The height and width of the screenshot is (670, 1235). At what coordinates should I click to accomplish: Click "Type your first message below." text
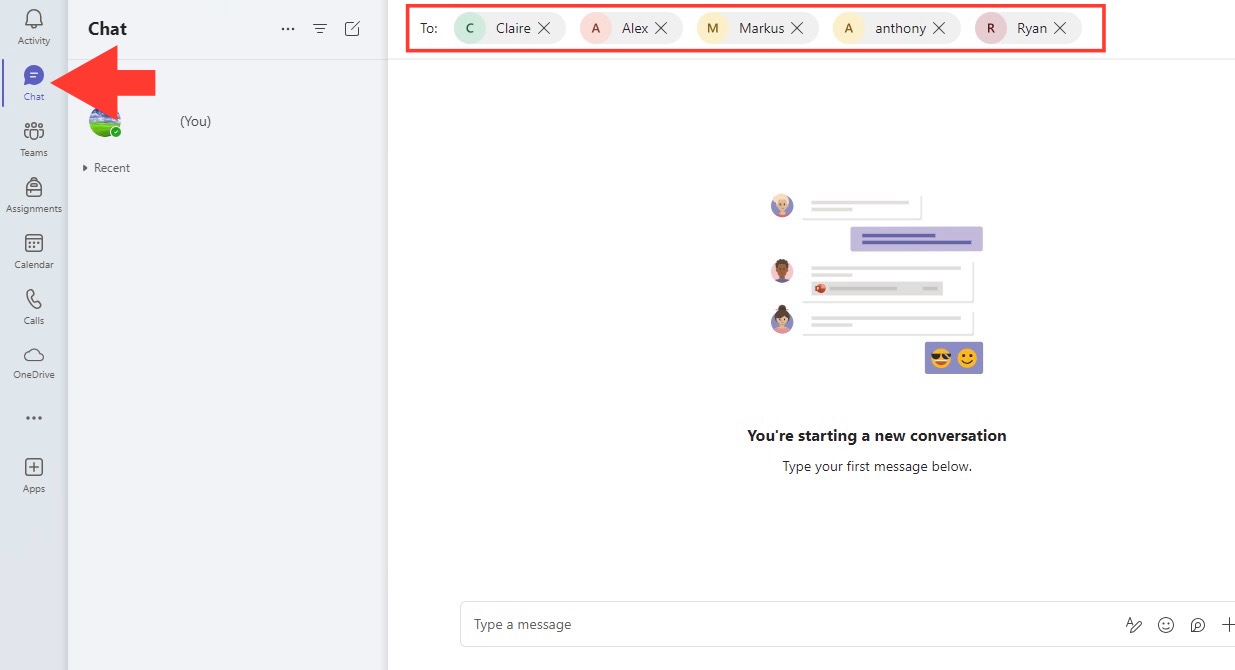pos(877,466)
